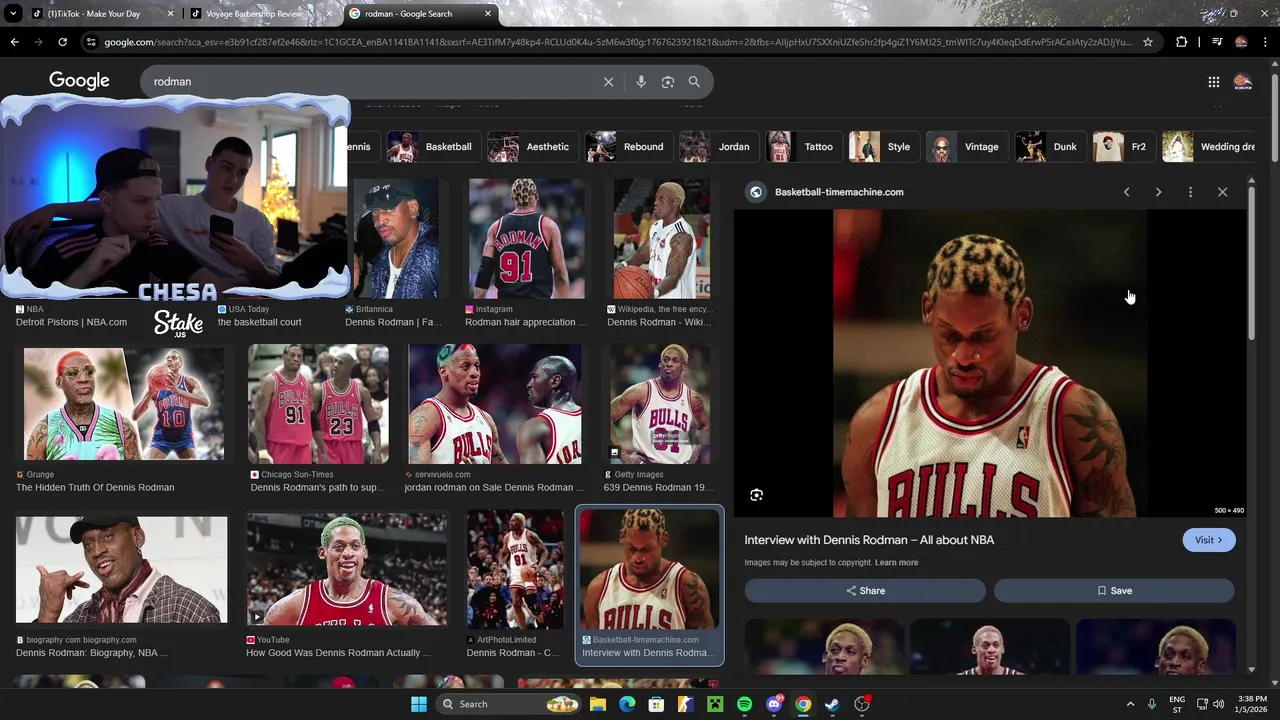Save the previewed image
Image resolution: width=1280 pixels, height=720 pixels.
(x=1114, y=591)
